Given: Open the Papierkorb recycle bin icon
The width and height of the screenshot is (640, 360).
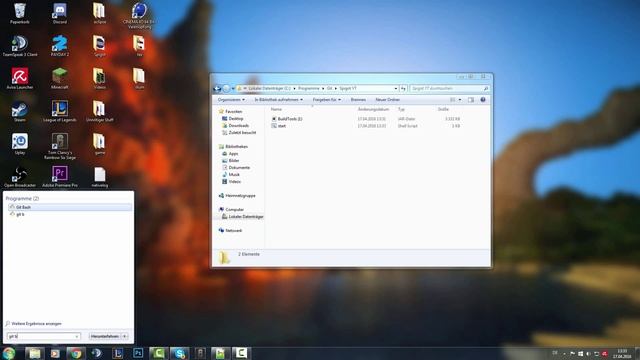Looking at the screenshot, I should click(20, 13).
